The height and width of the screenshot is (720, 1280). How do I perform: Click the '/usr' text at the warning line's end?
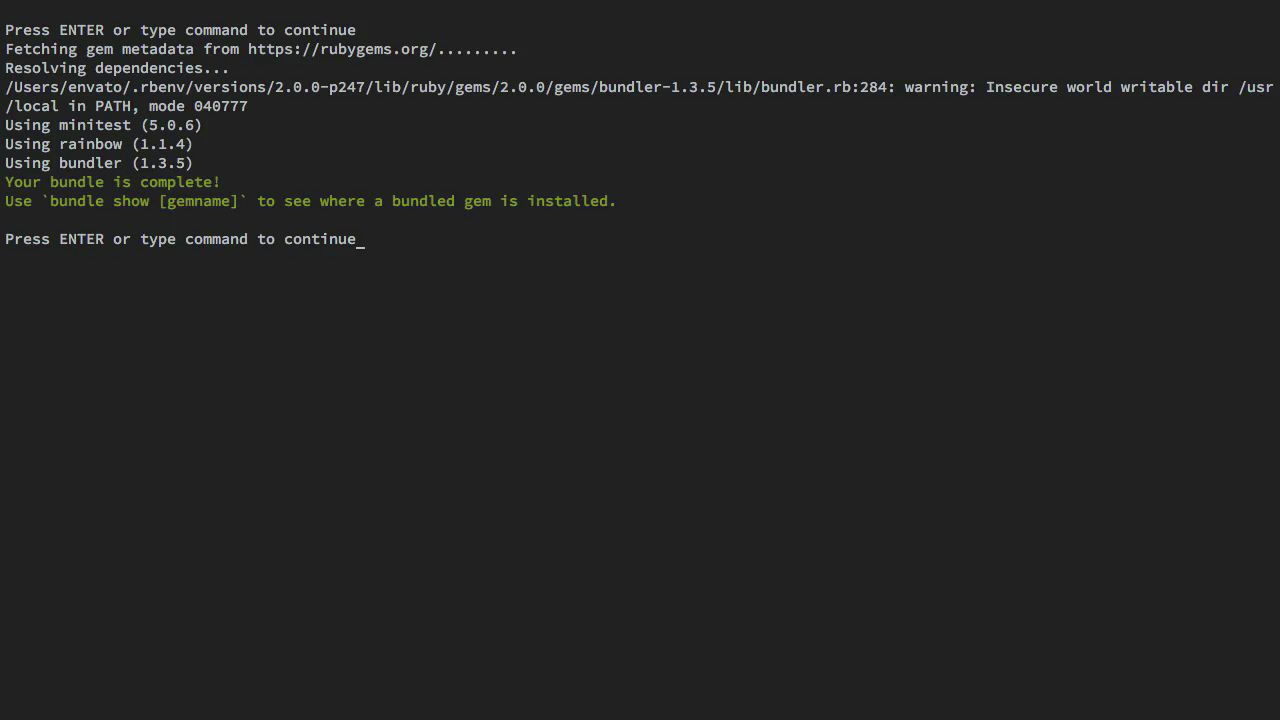(1256, 87)
